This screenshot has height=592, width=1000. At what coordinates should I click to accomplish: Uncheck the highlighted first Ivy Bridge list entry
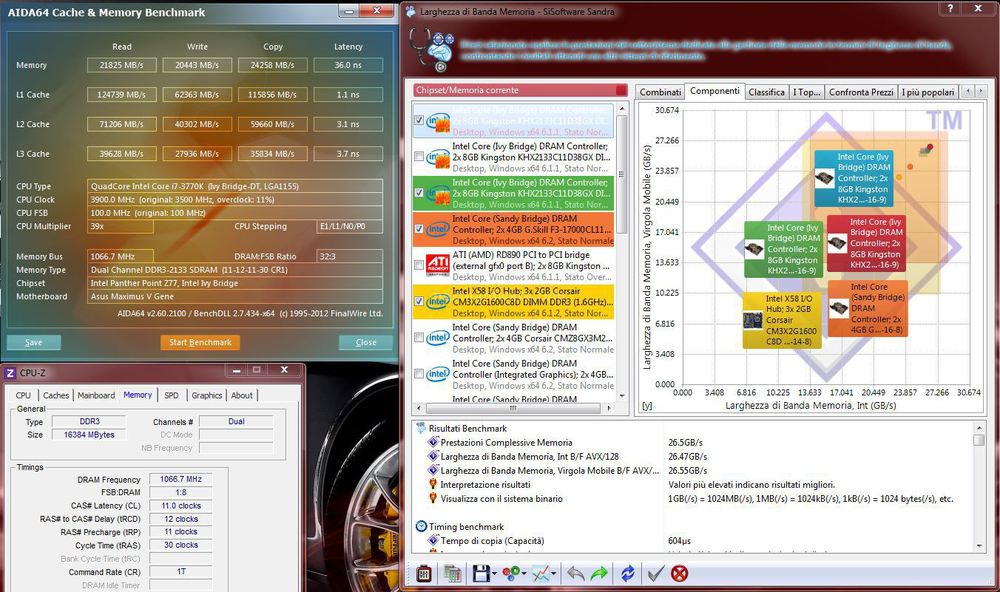pos(419,120)
